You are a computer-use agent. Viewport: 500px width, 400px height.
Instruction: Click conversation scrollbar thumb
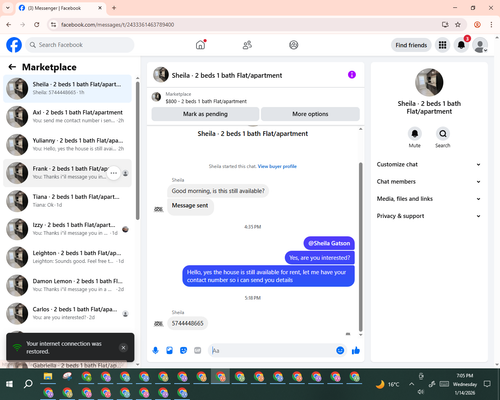(360, 247)
